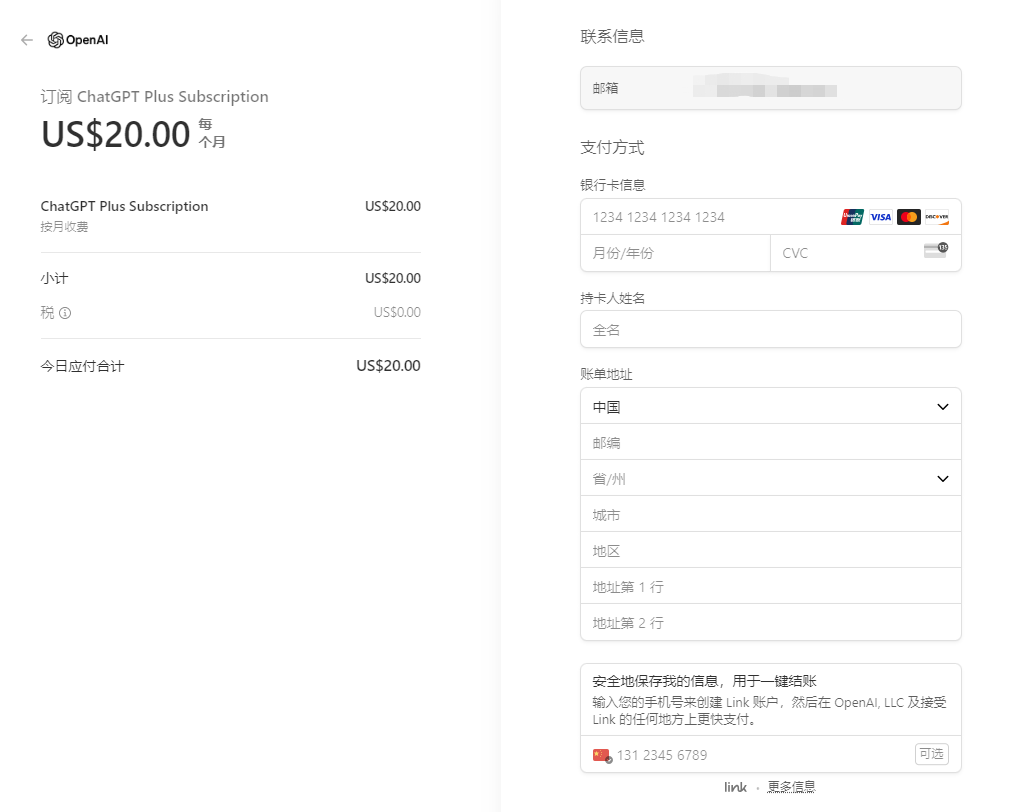The height and width of the screenshot is (812, 1014).
Task: Click the OpenAI logo
Action: pos(78,40)
